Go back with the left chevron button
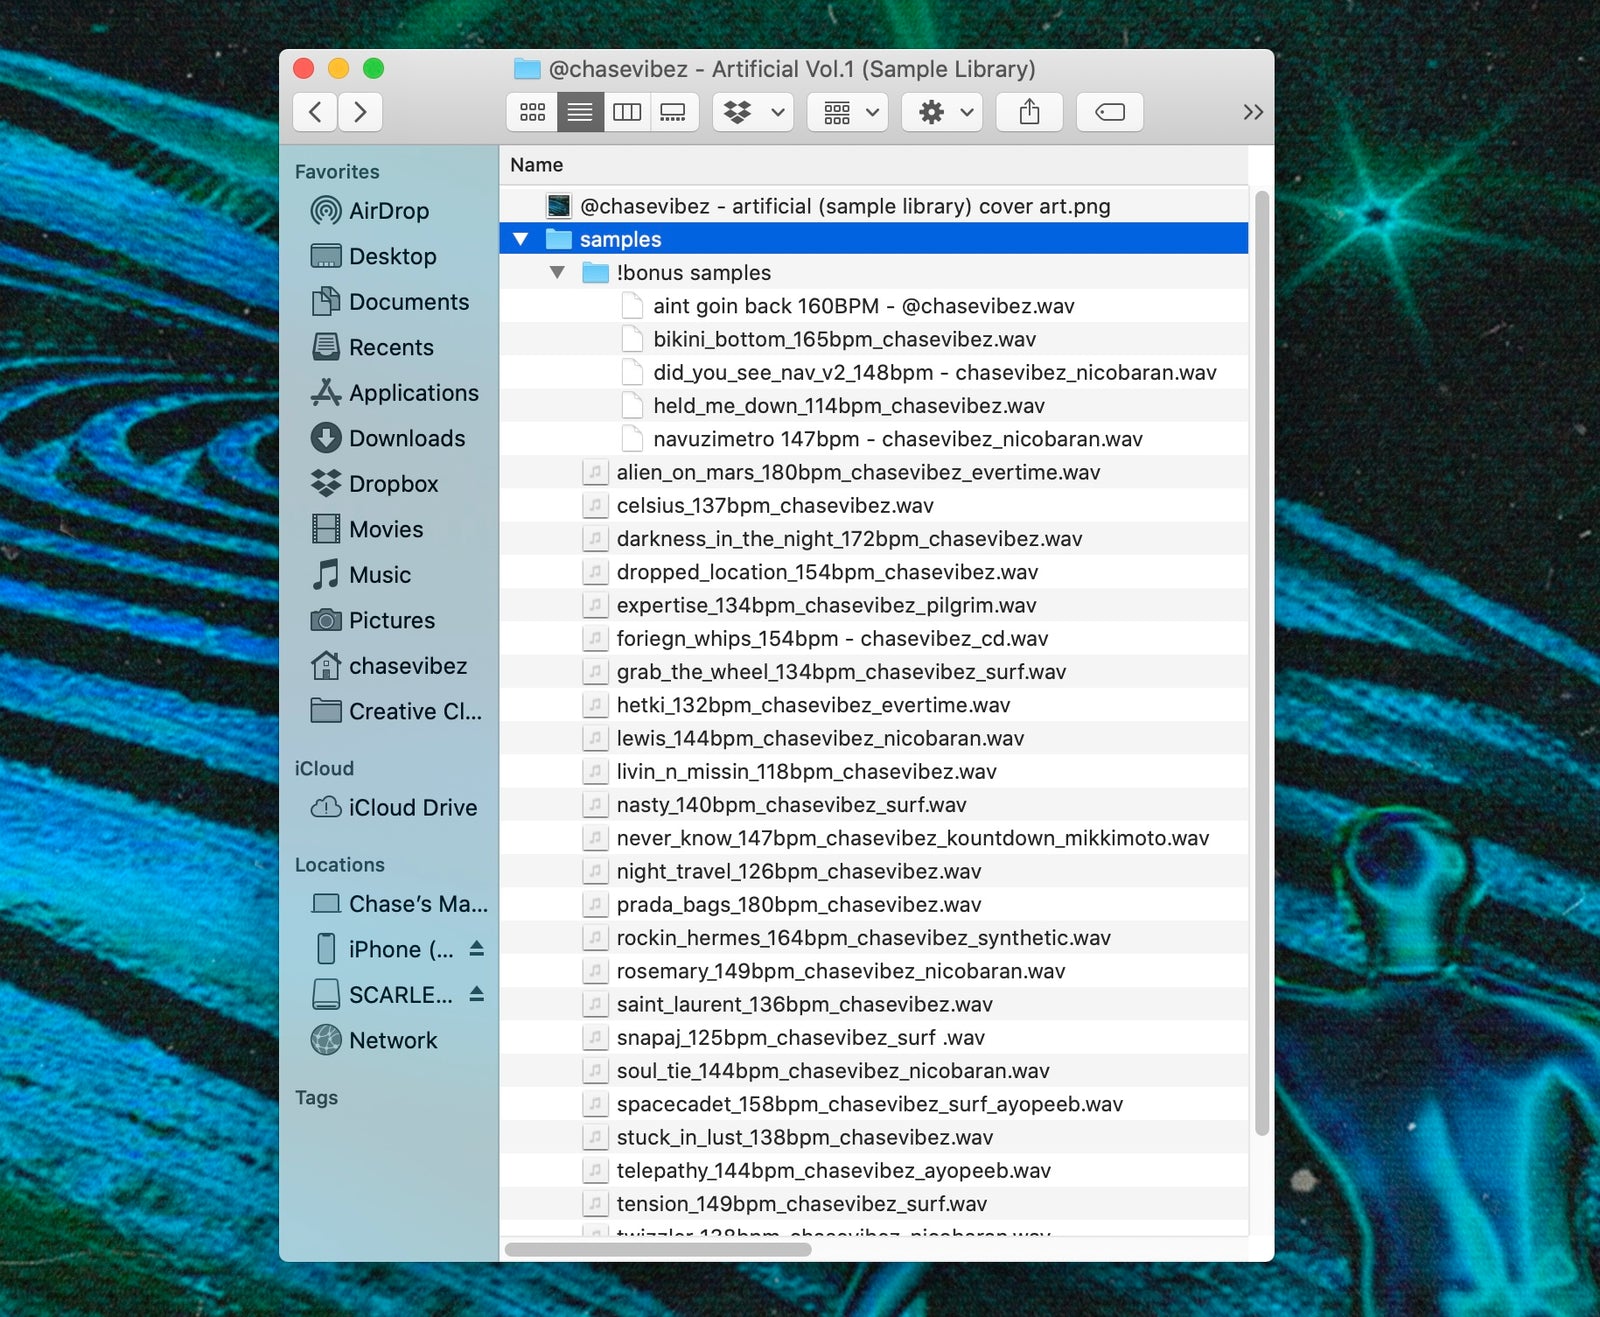Screen dimensions: 1600x1317 (315, 112)
